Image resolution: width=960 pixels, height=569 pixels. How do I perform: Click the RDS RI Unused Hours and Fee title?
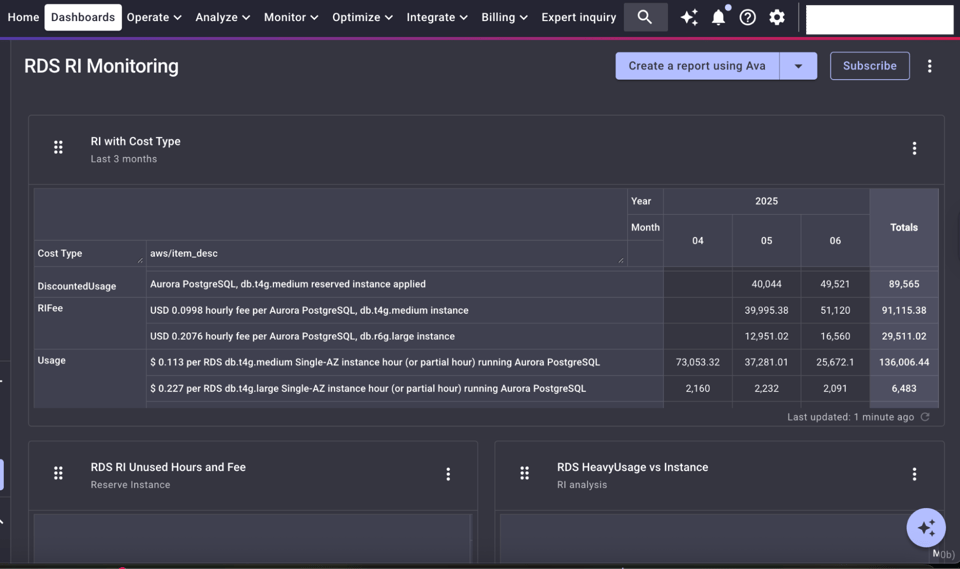coord(168,467)
